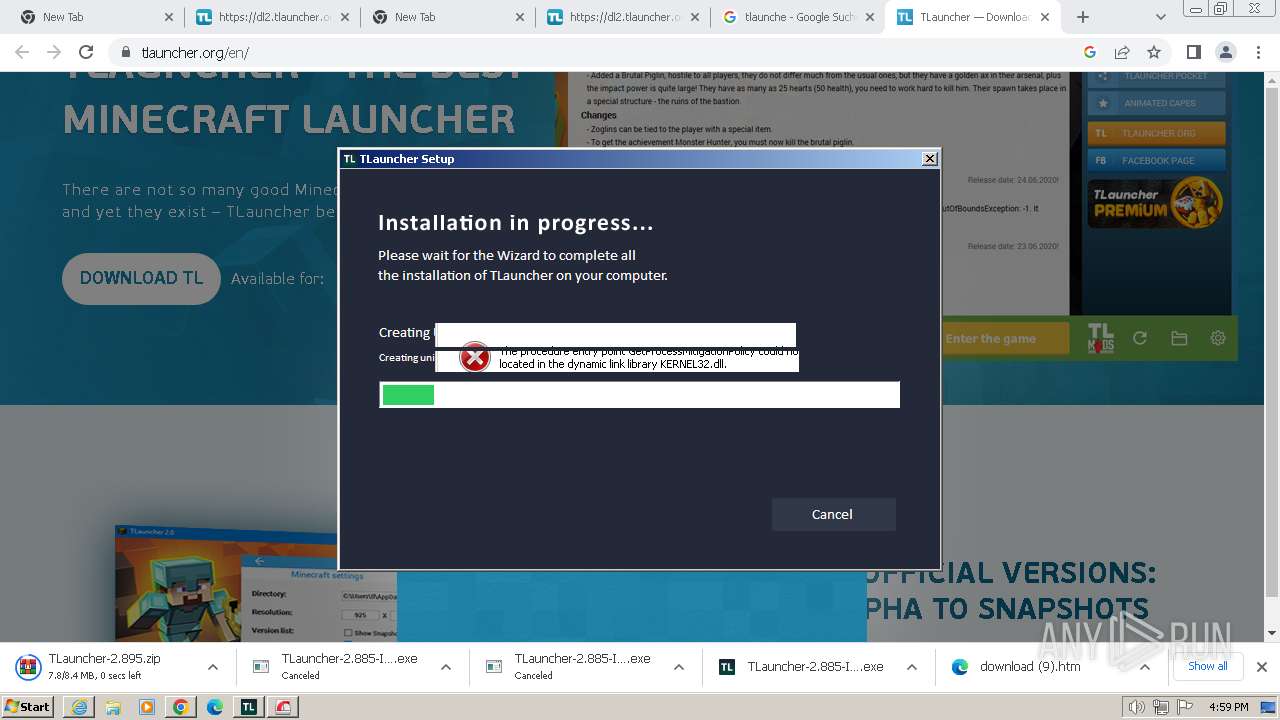1280x720 pixels.
Task: Click the Minecraft settings screenshot thumbnail
Action: pyautogui.click(x=226, y=583)
